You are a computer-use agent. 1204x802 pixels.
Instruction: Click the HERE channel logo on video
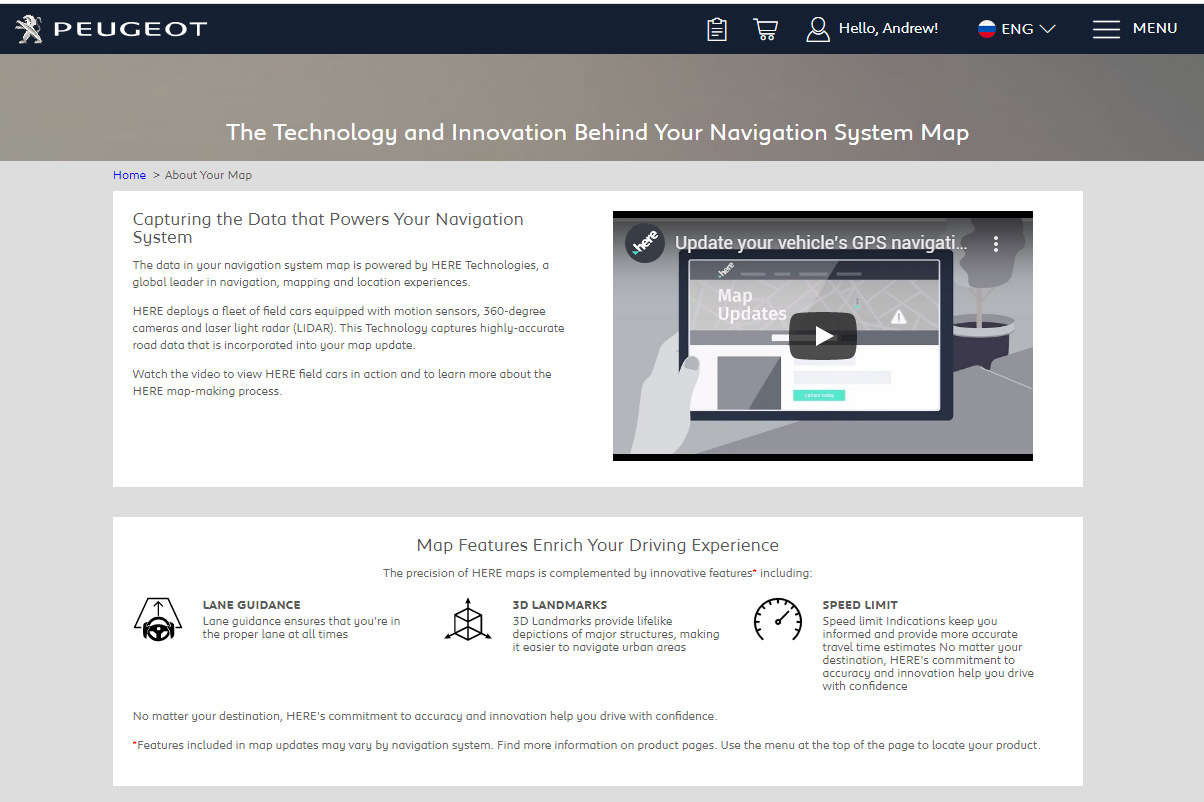645,243
